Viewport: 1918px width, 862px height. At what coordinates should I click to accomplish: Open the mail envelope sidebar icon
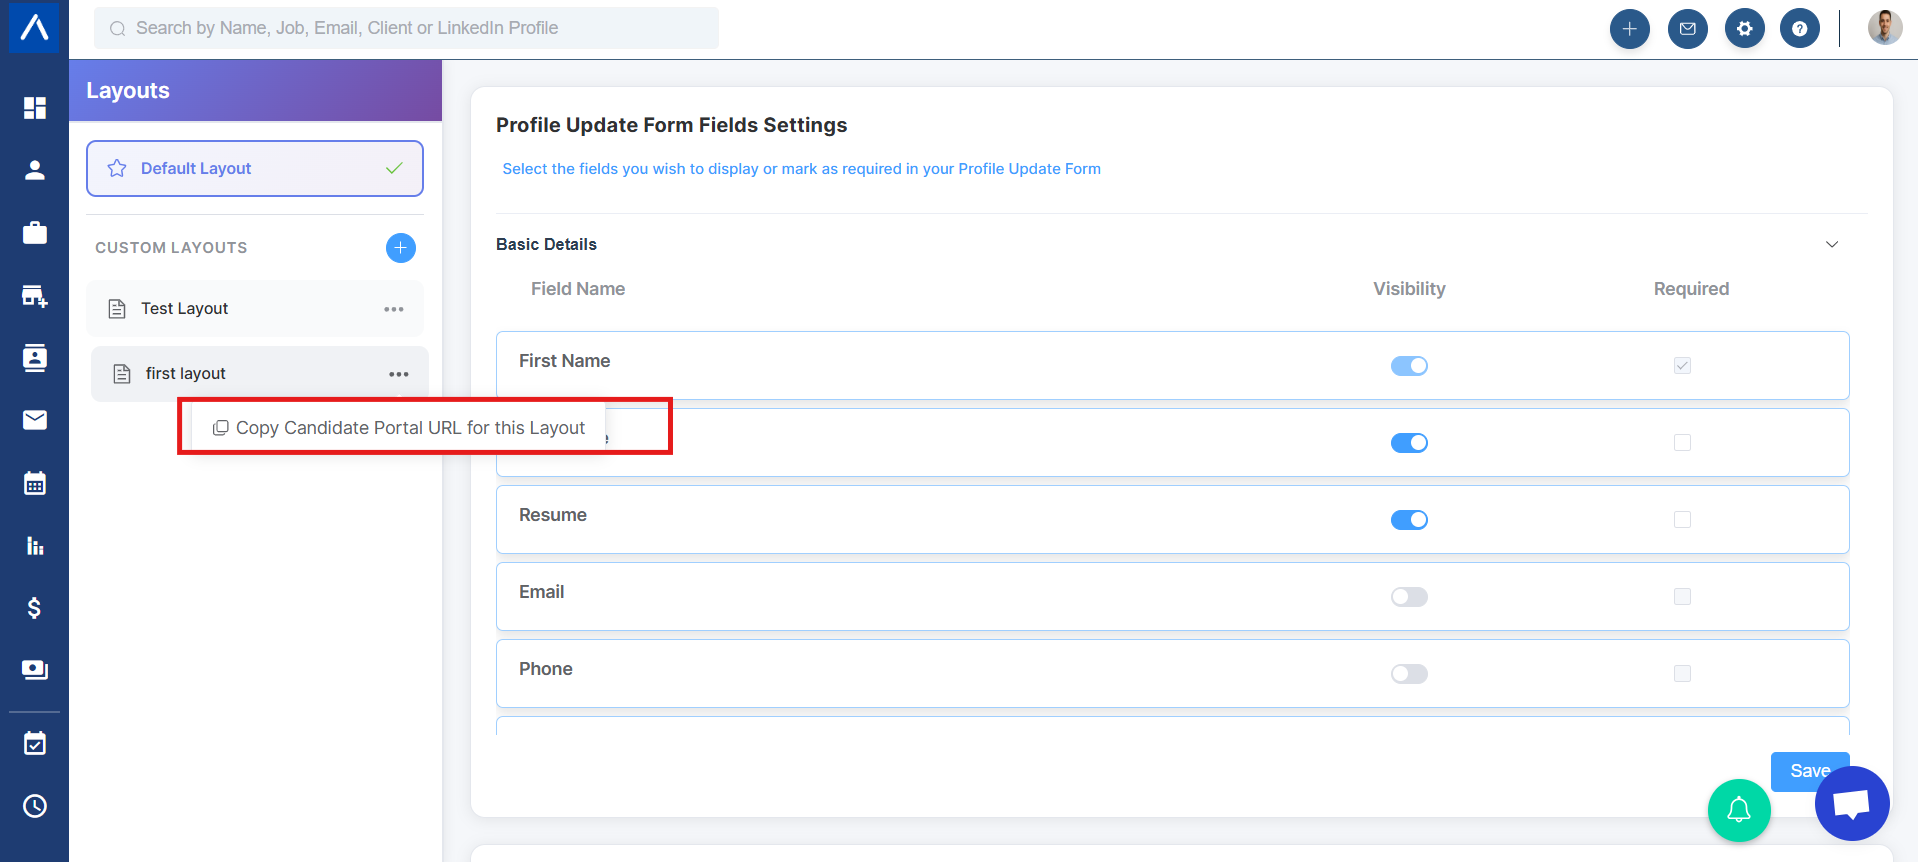pos(35,420)
